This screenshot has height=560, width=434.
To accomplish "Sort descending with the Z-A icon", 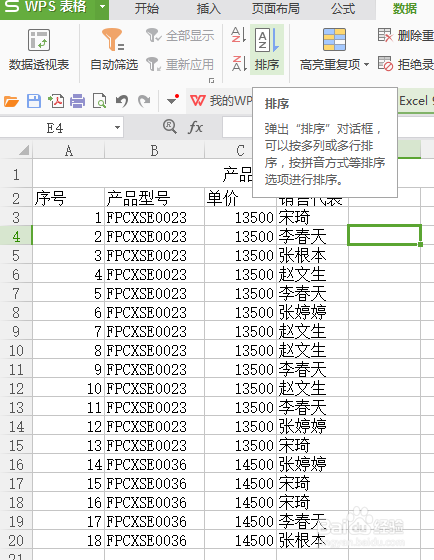I will [239, 64].
